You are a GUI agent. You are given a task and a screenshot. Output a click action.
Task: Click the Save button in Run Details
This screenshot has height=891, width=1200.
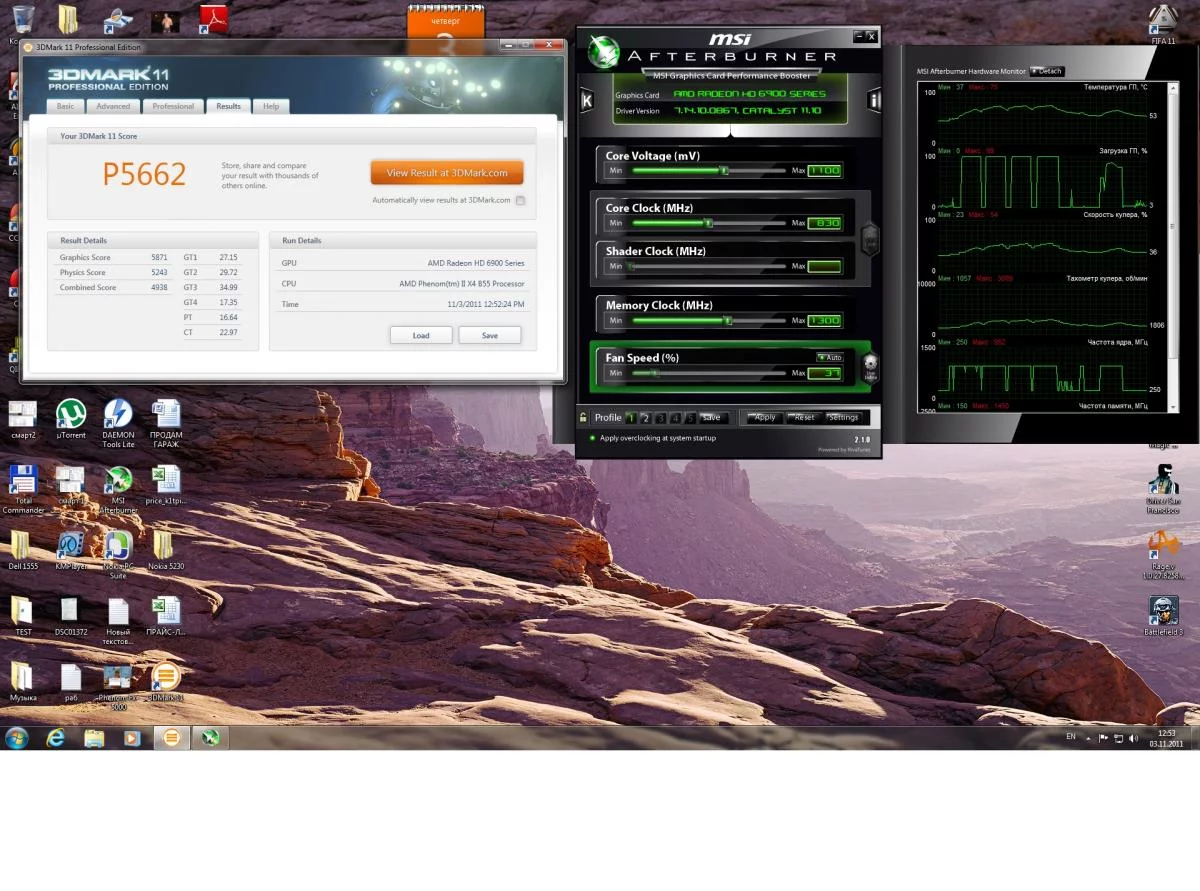point(490,335)
